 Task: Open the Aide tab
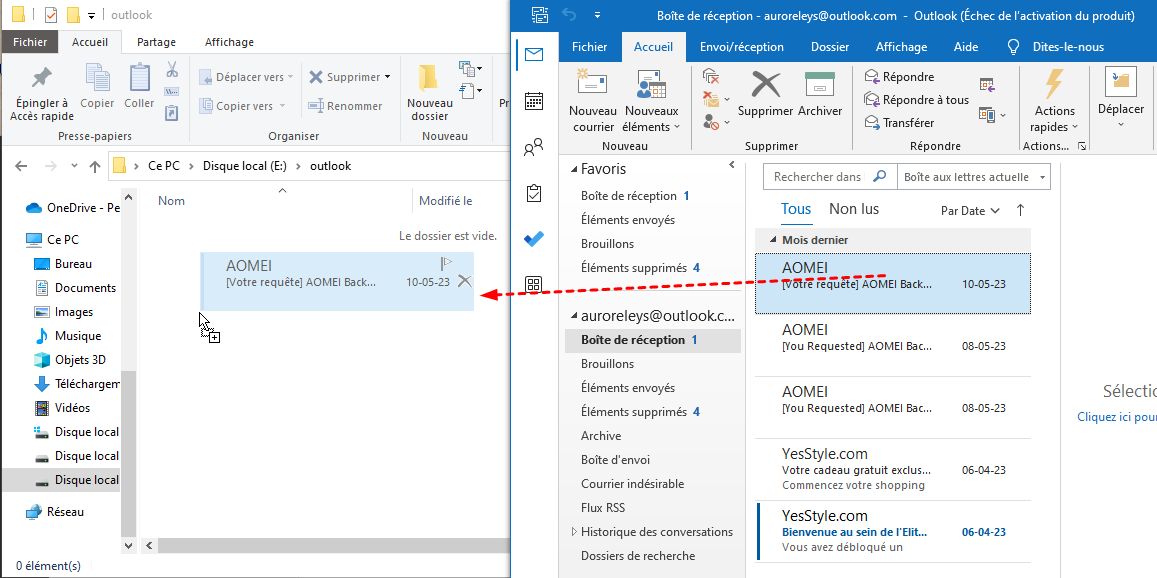(966, 47)
